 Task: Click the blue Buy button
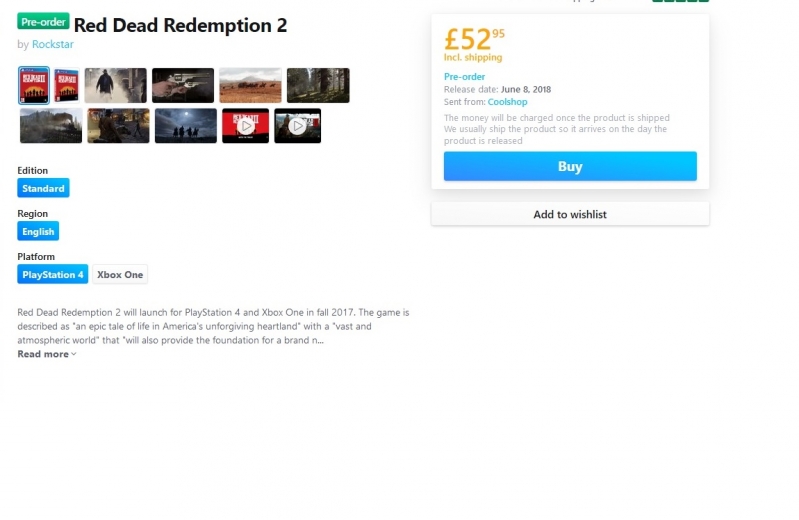pyautogui.click(x=570, y=166)
